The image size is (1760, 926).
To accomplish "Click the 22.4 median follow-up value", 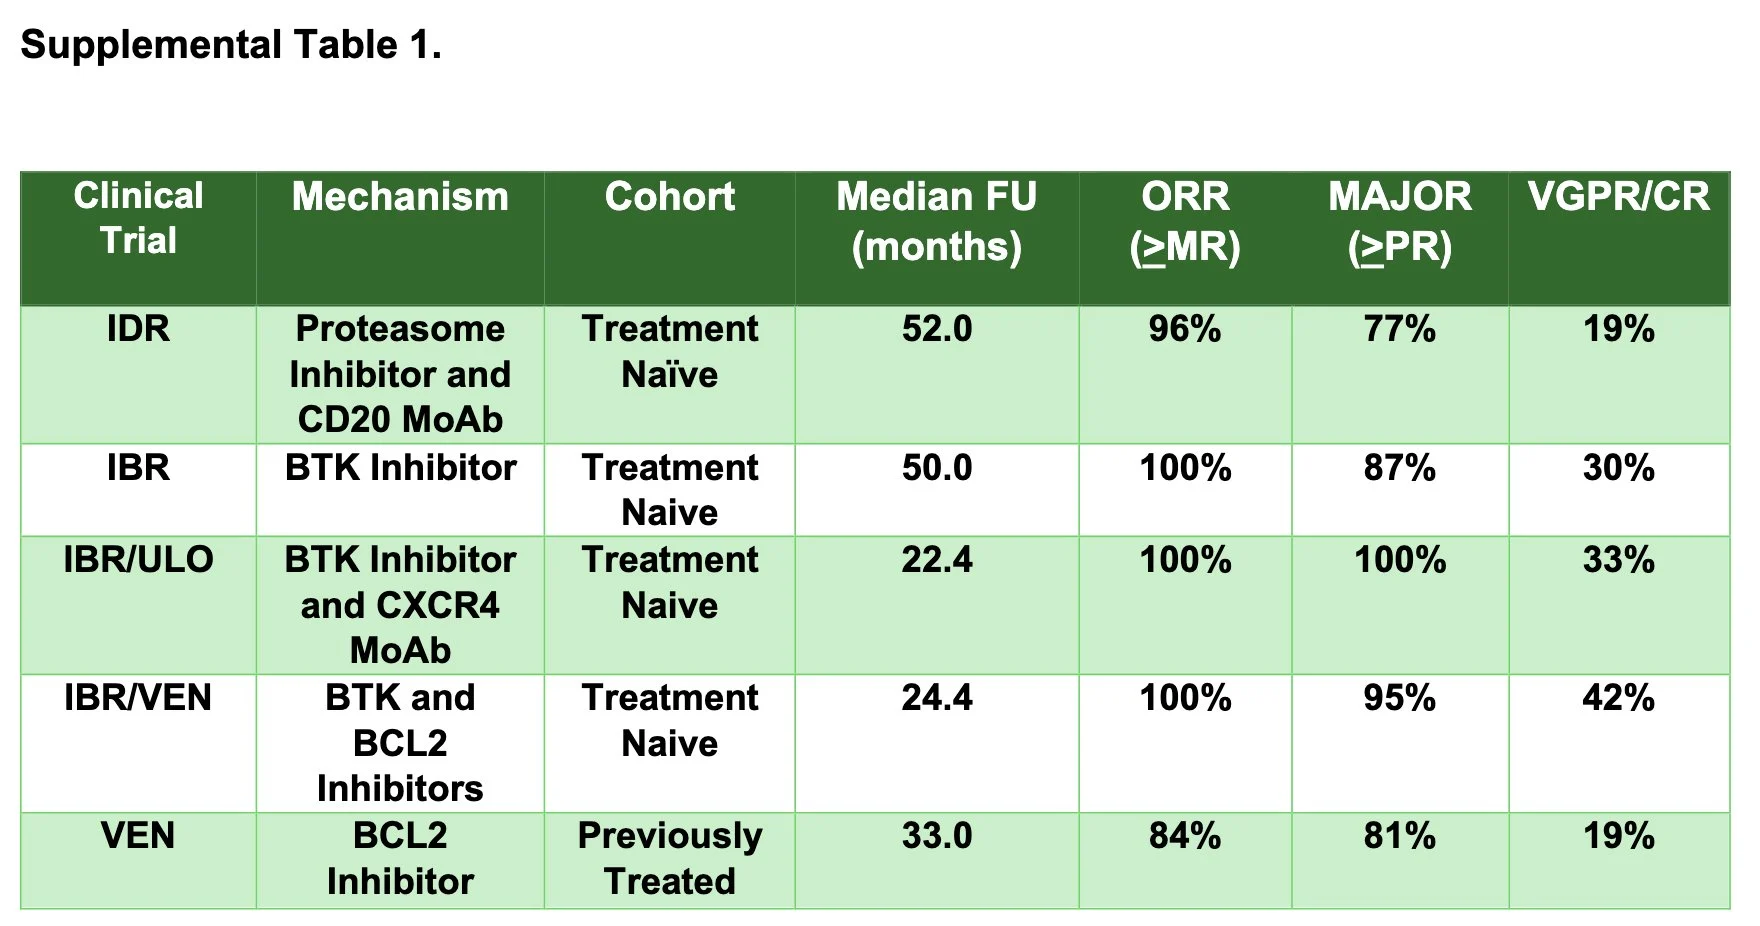I will point(937,560).
